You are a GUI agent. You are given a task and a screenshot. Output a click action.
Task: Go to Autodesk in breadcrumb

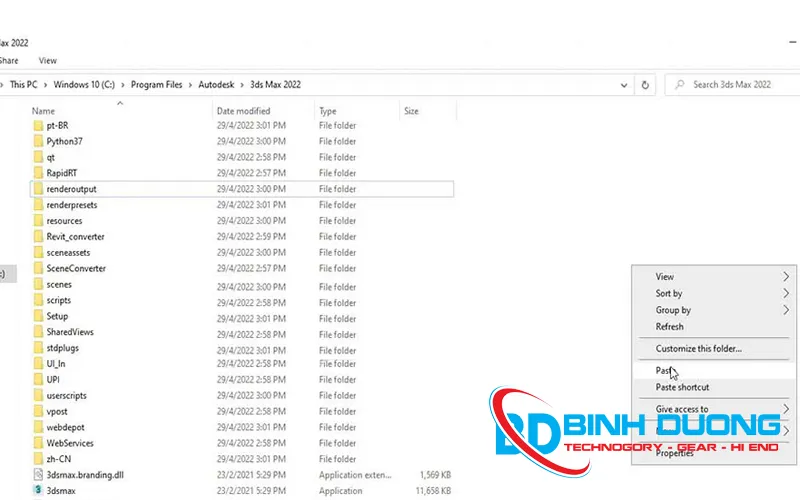pyautogui.click(x=216, y=85)
